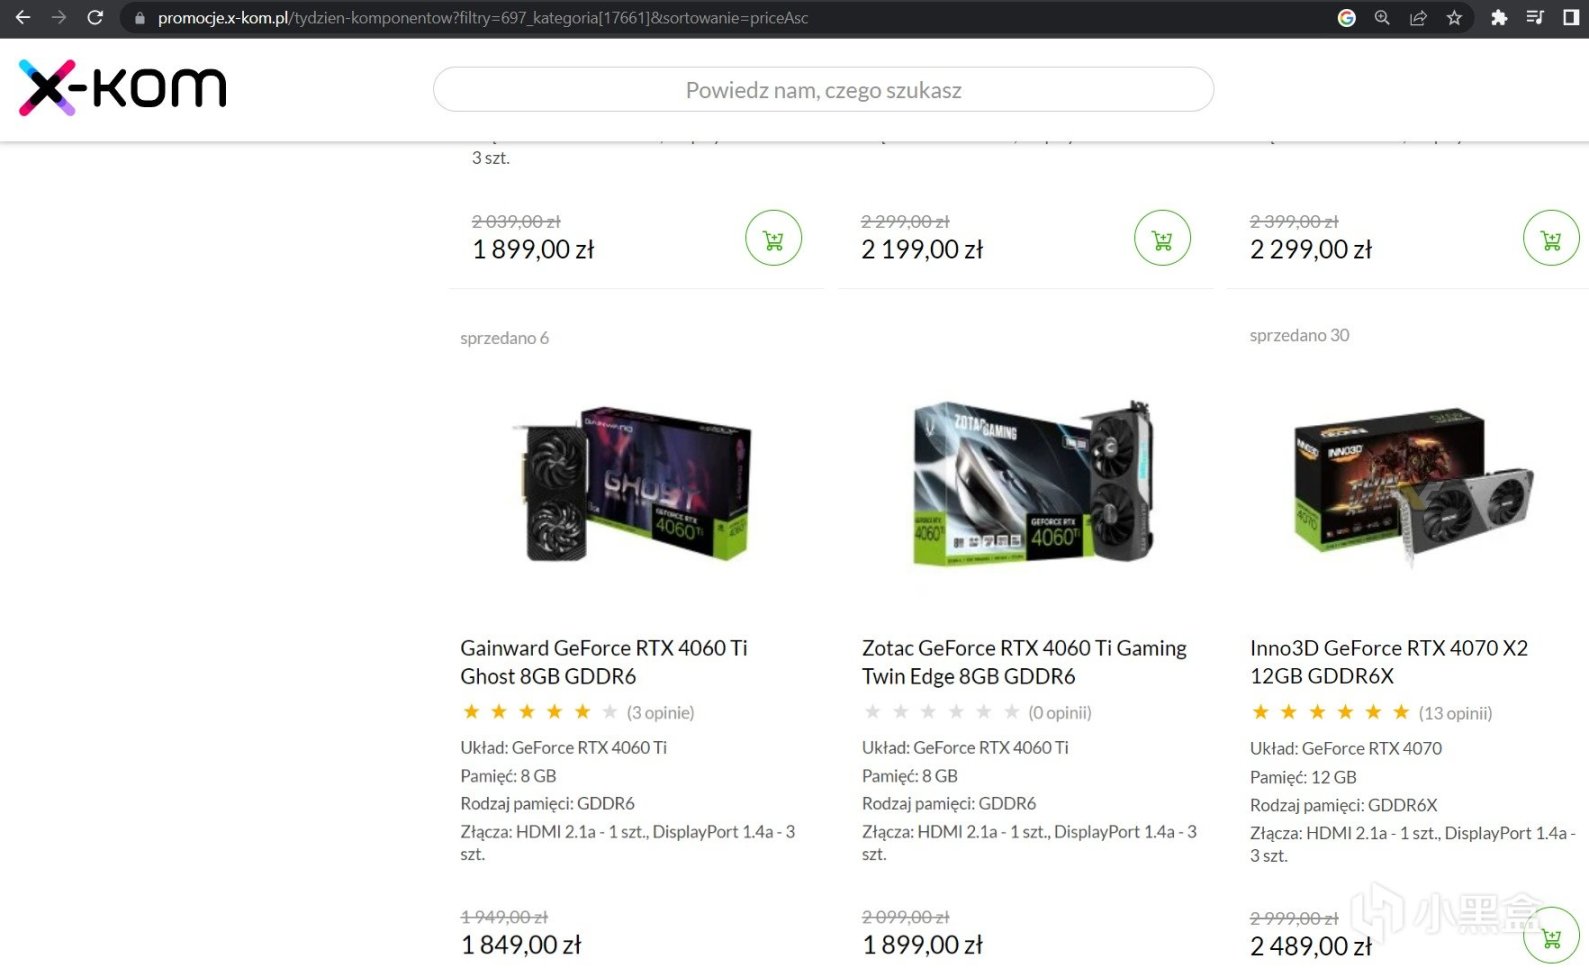
Task: Open Zotac GeForce RTX 4060 Ti Gaming title link
Action: point(1024,662)
